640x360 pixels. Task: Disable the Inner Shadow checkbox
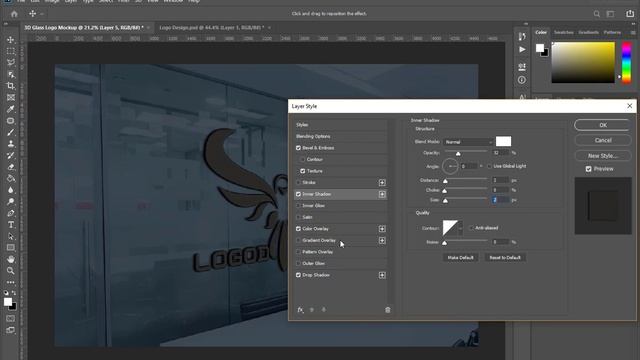point(298,194)
